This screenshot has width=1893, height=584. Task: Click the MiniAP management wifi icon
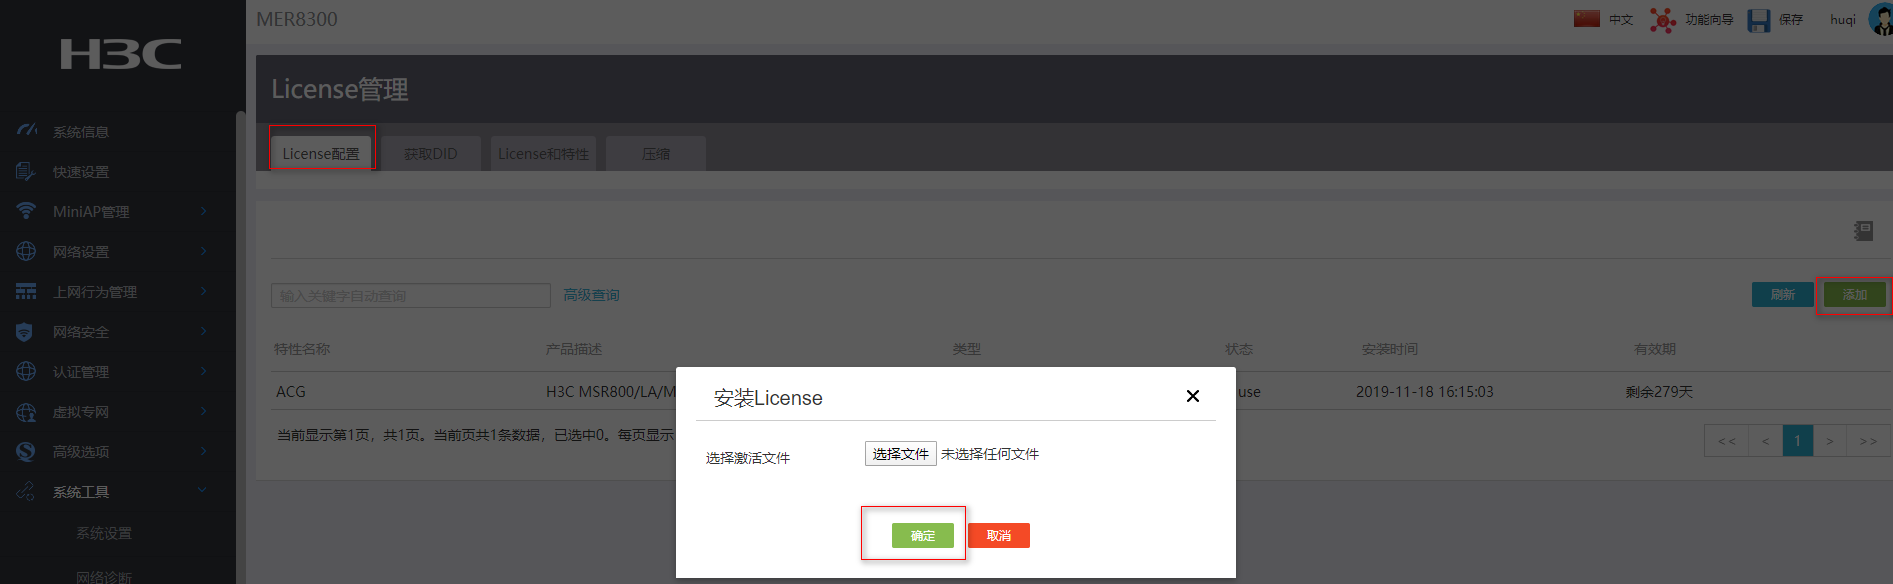tap(26, 211)
